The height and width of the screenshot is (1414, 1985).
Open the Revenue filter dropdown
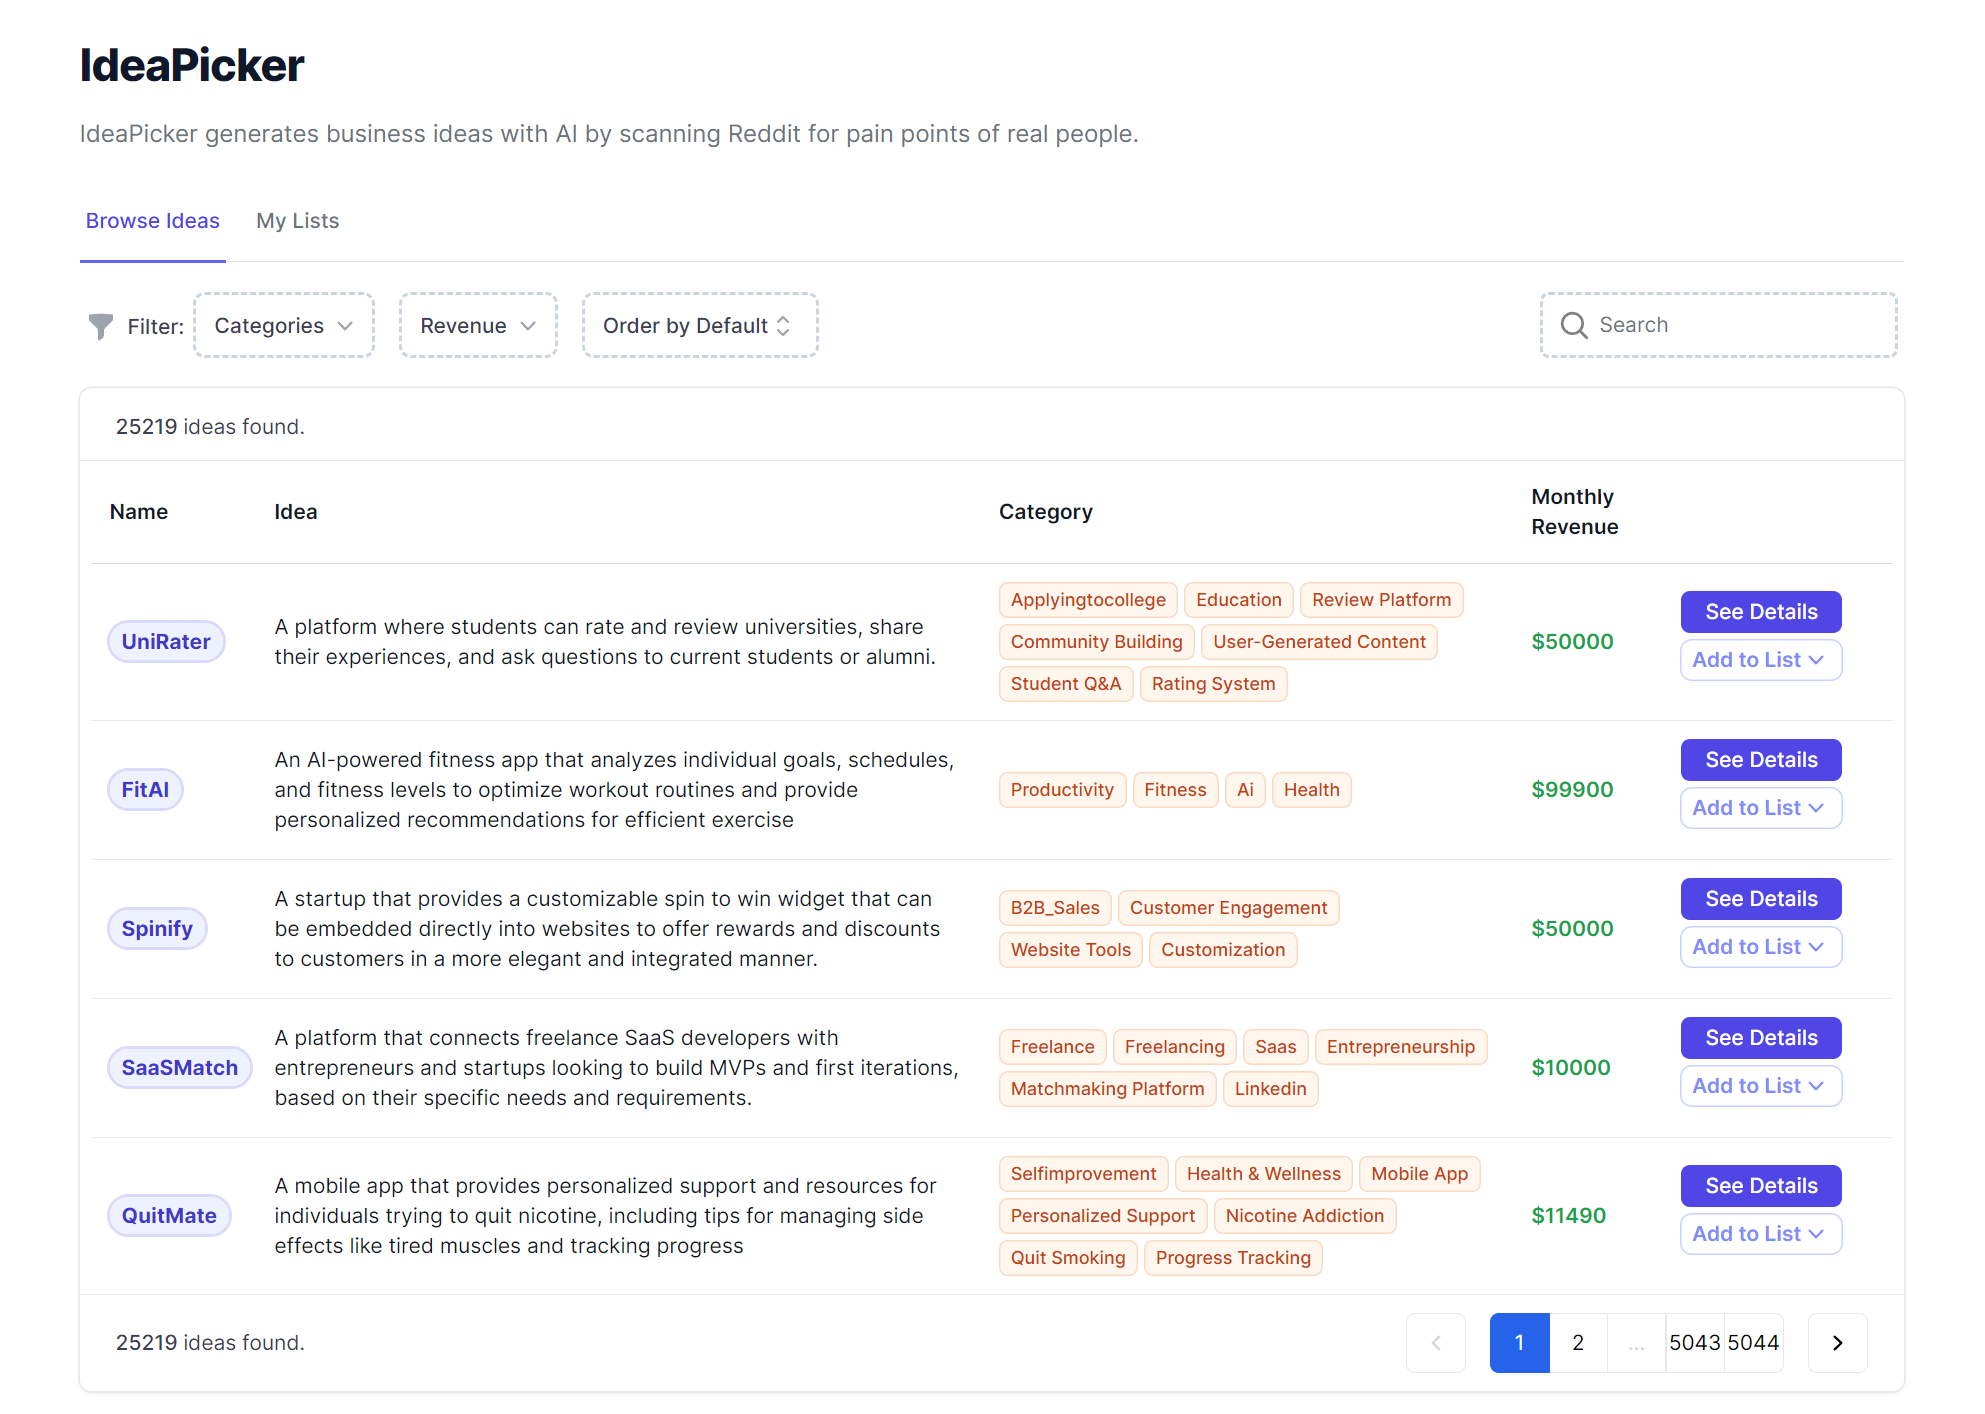[x=478, y=326]
